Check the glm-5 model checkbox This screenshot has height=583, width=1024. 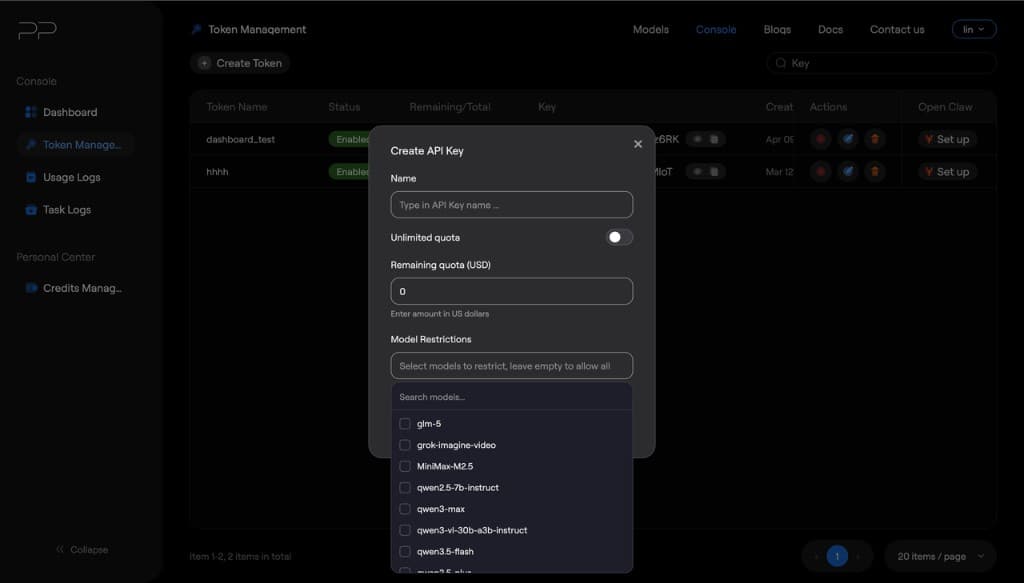(405, 424)
